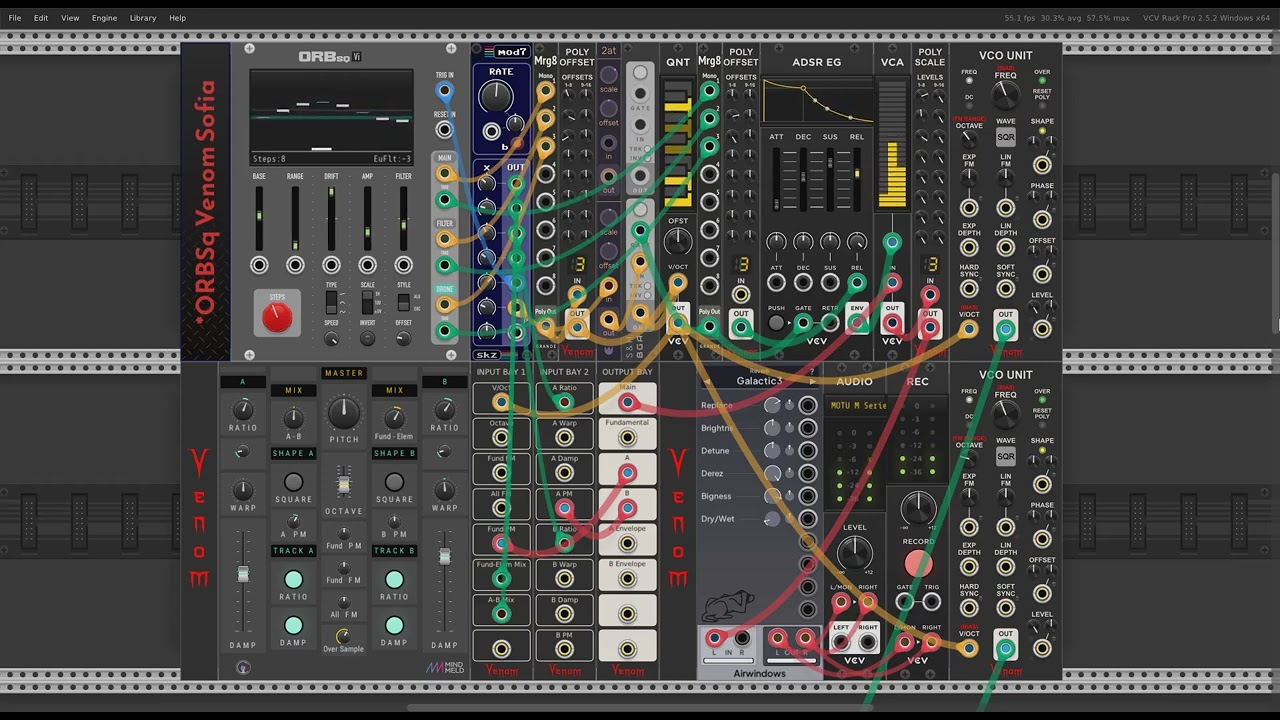Click the OCTAVE slider on Venom Sofia

click(x=343, y=483)
